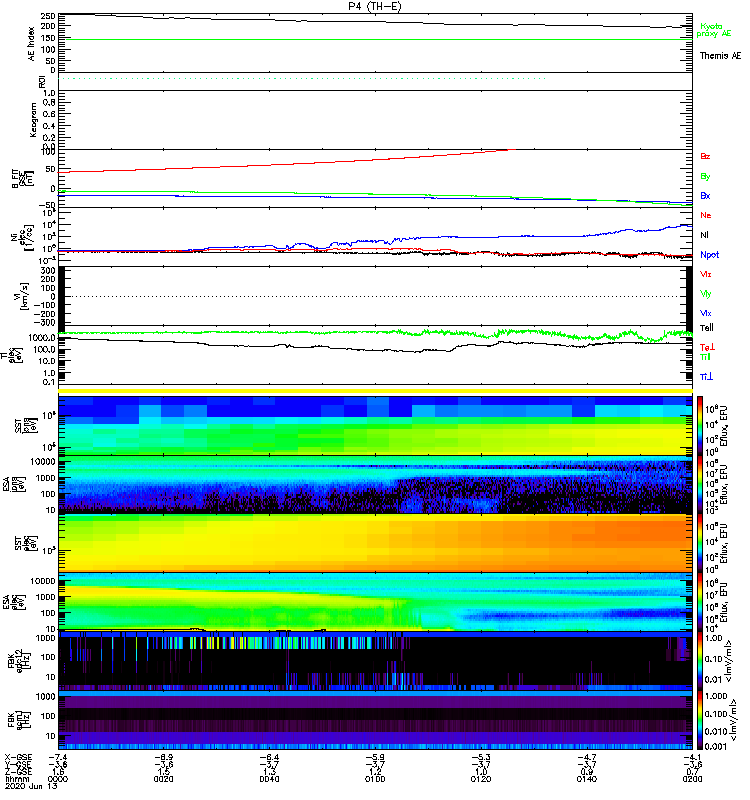Select the blue Bx legend label

pyautogui.click(x=705, y=195)
